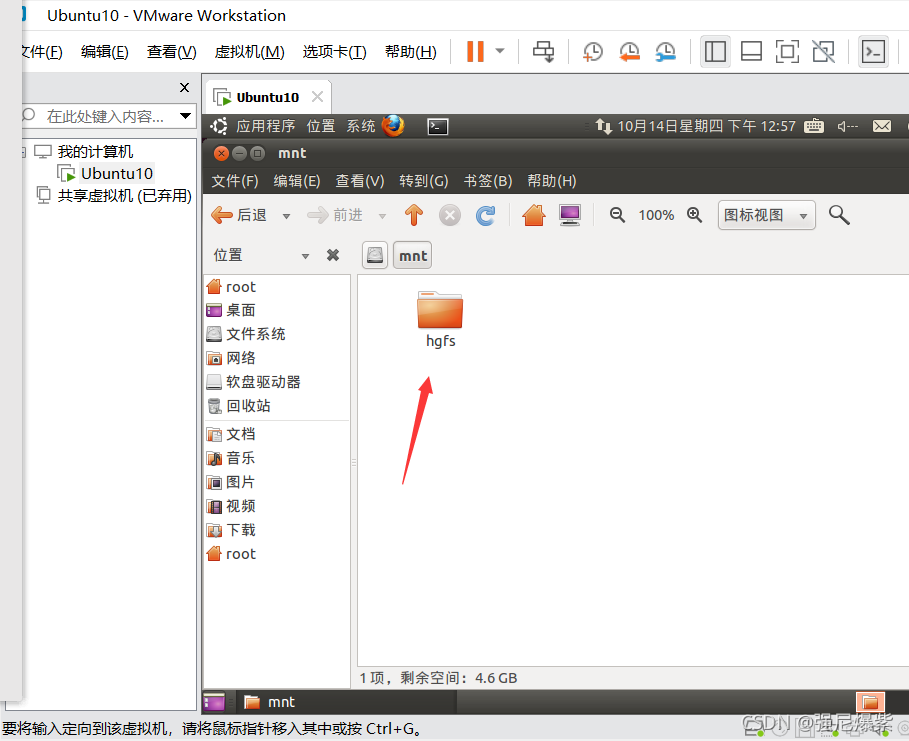Open Ubuntu 系统 panel menu
The image size is (909, 741).
pyautogui.click(x=361, y=126)
